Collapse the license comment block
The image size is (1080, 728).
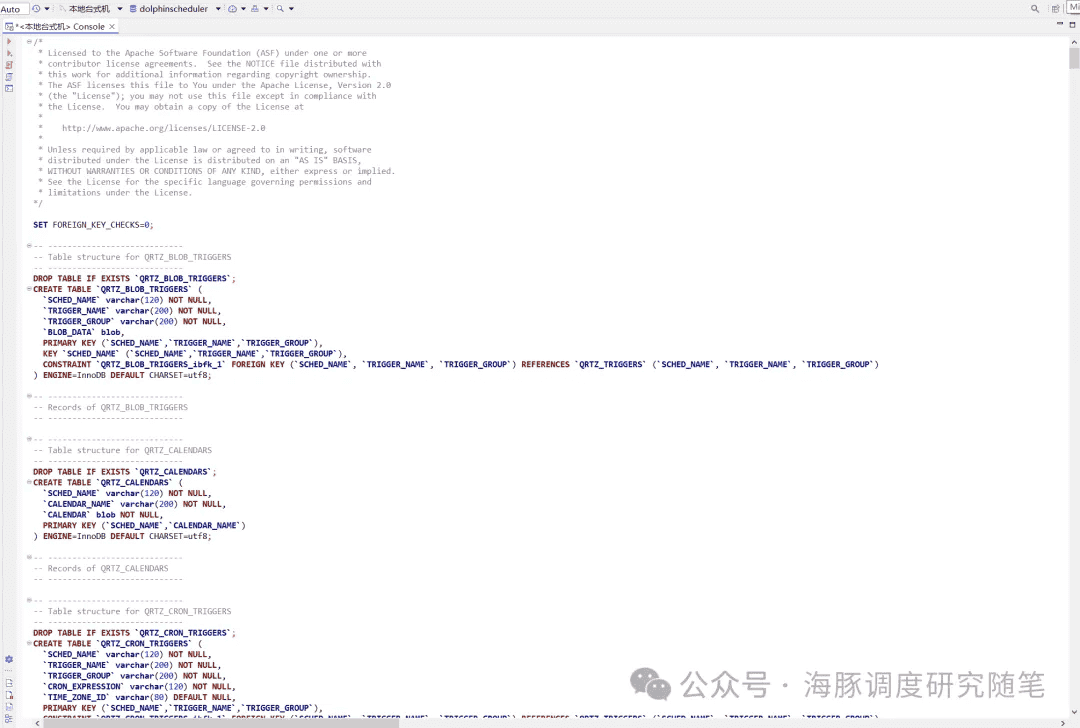click(x=29, y=42)
